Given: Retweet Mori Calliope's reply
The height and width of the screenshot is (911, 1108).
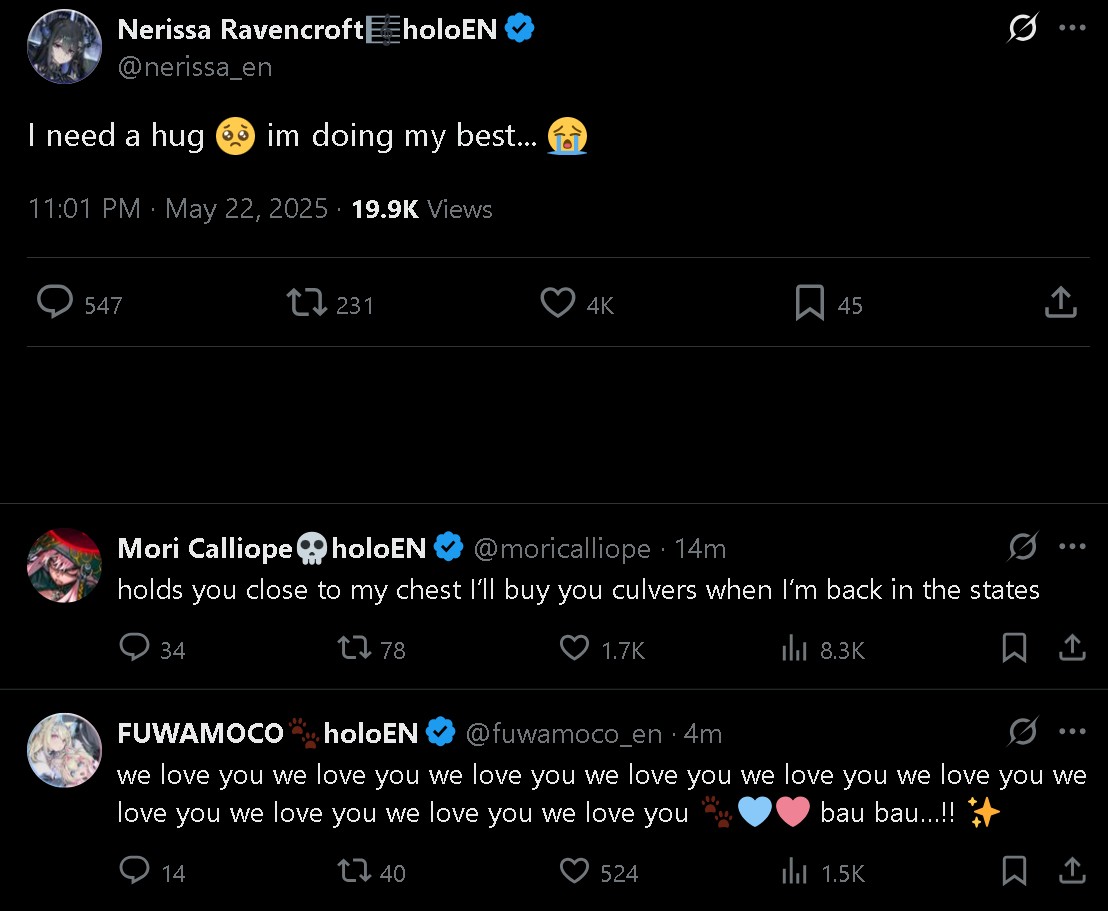Looking at the screenshot, I should coord(354,649).
